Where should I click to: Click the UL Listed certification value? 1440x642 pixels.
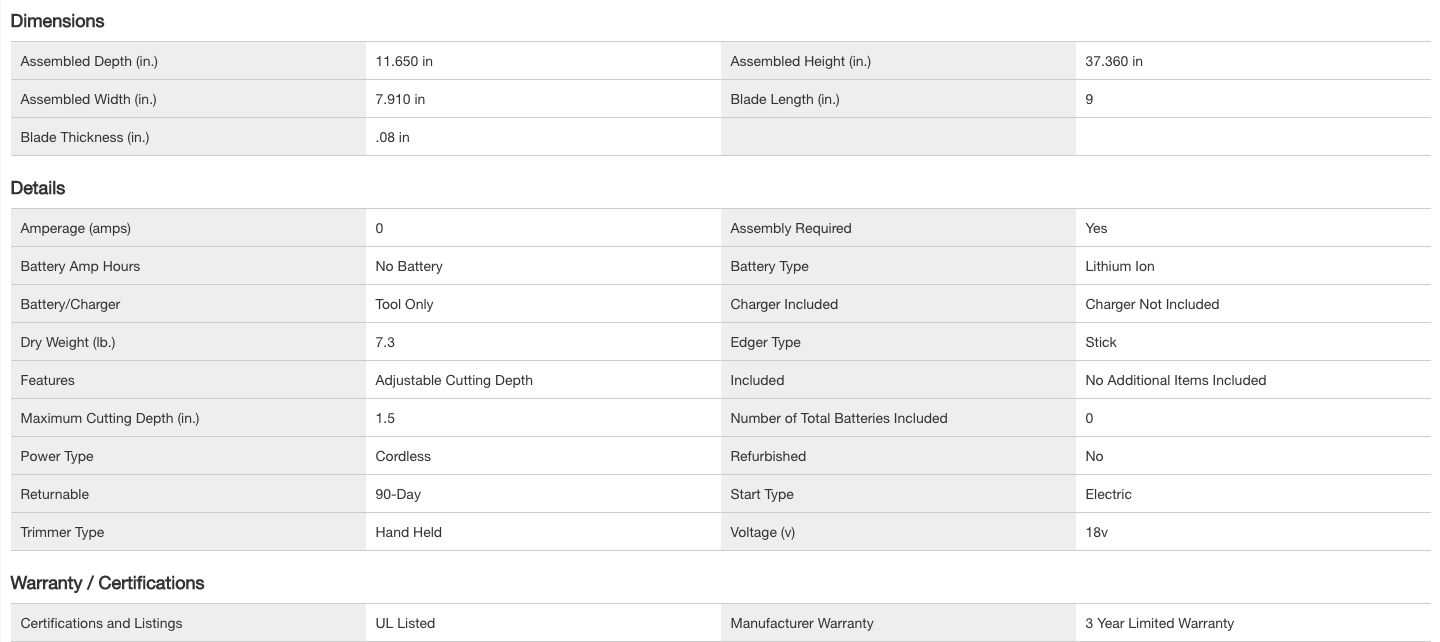point(405,623)
